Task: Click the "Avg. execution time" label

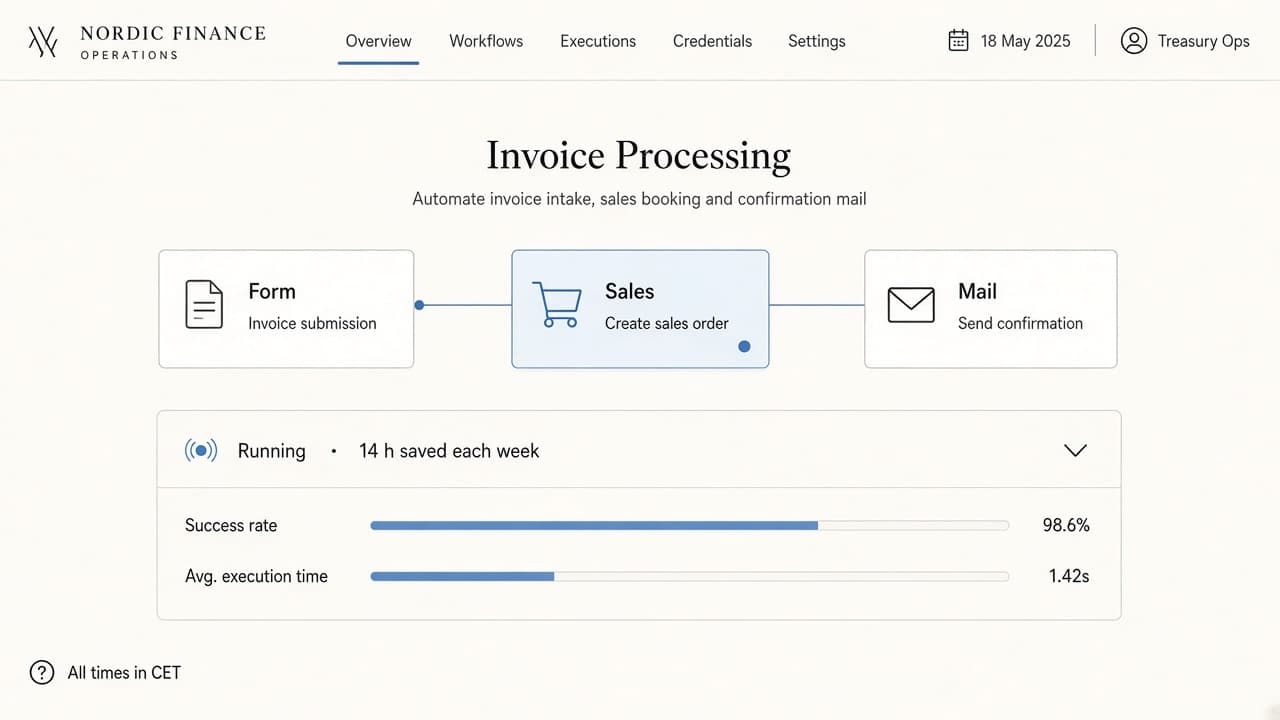Action: pos(256,576)
